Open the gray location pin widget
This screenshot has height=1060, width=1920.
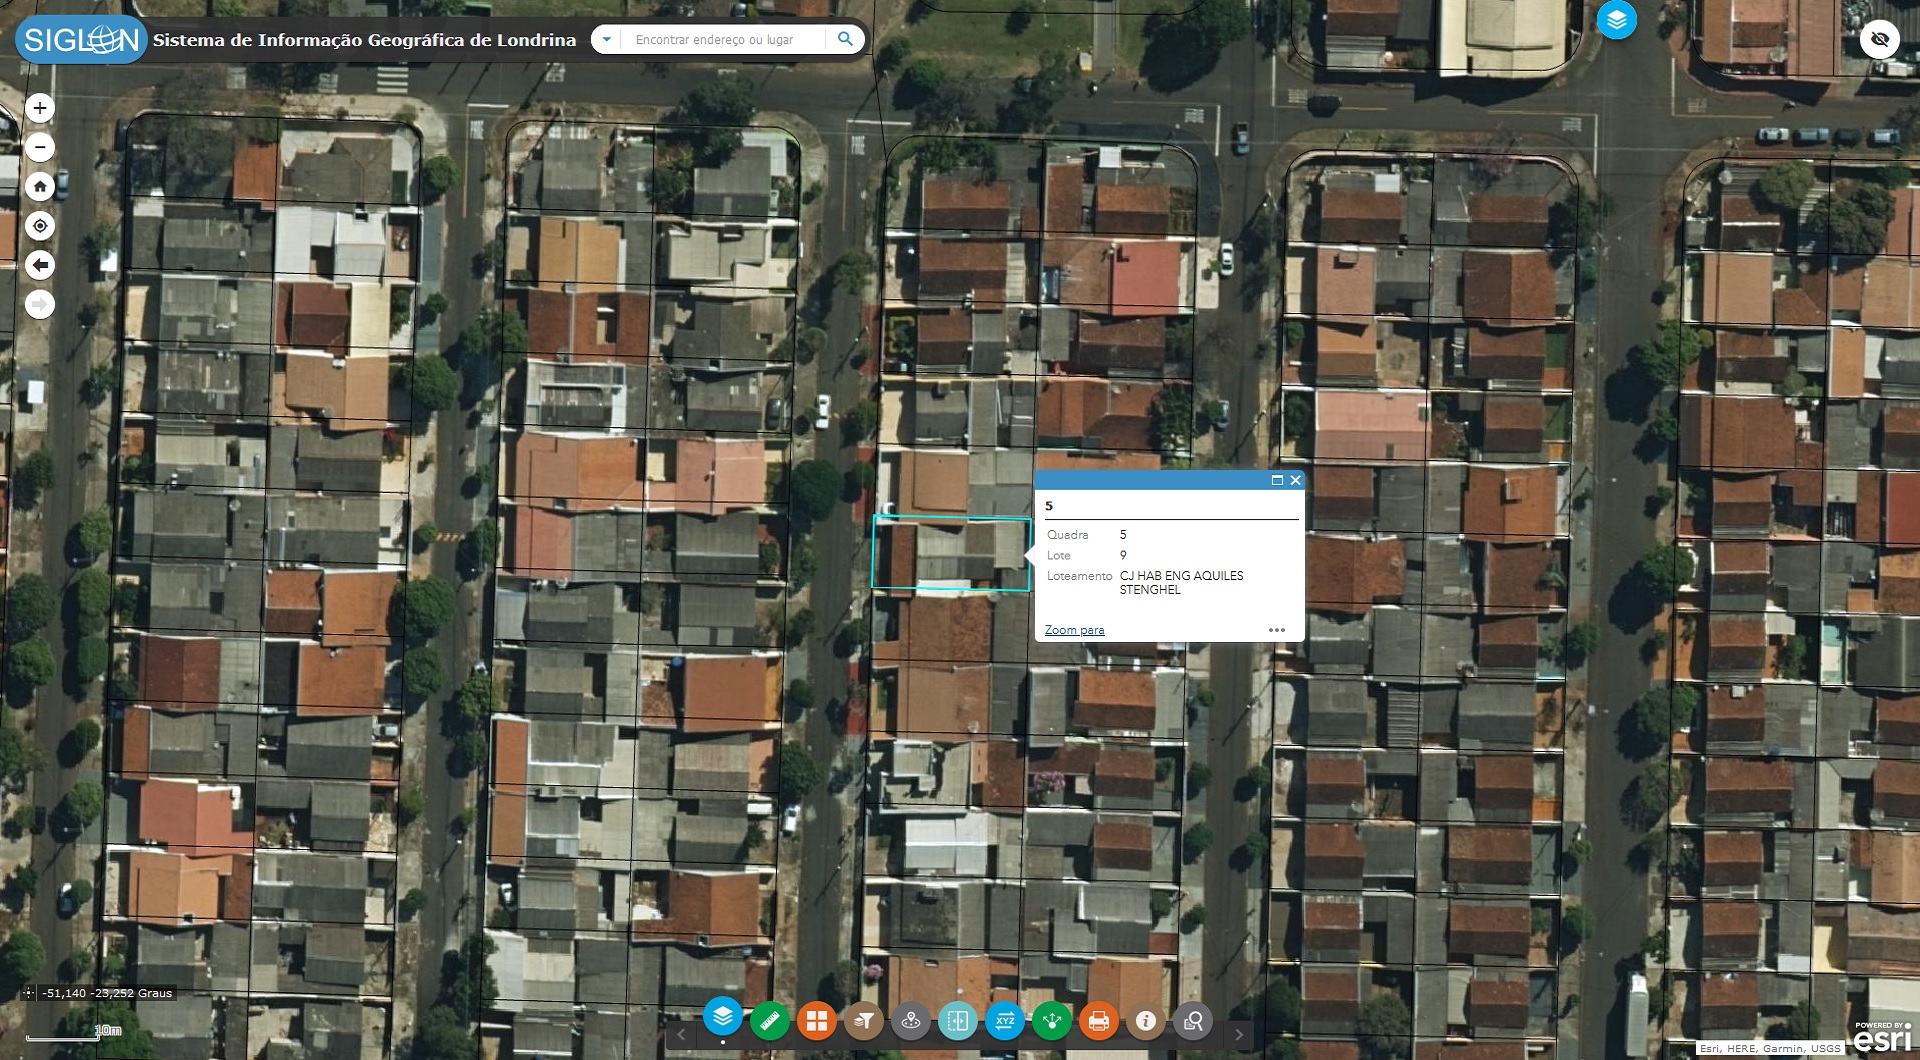click(x=911, y=1021)
